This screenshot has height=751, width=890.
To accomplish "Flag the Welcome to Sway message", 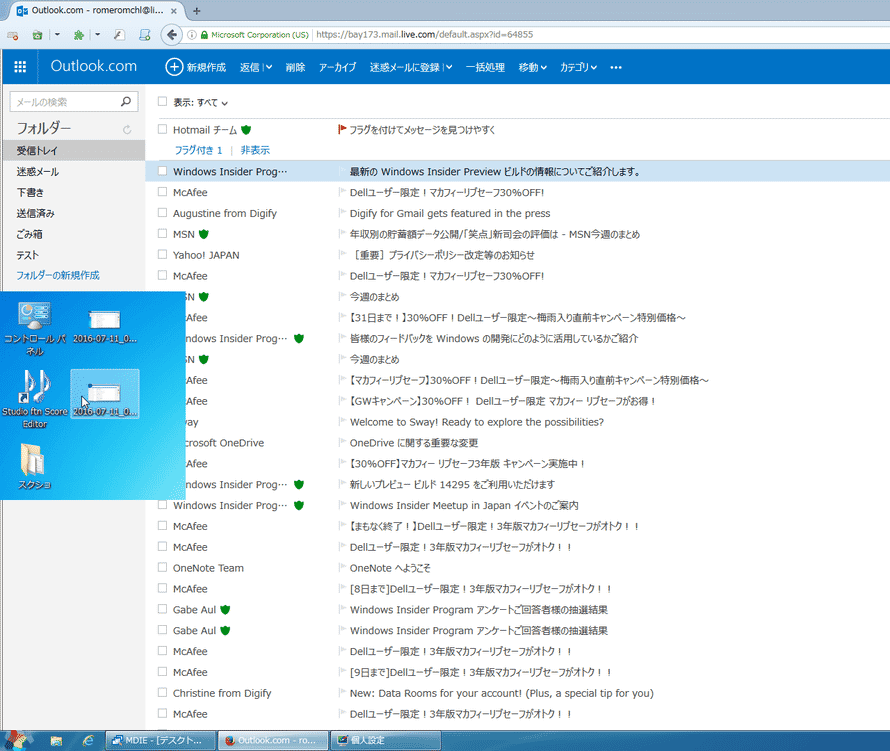I will click(342, 421).
